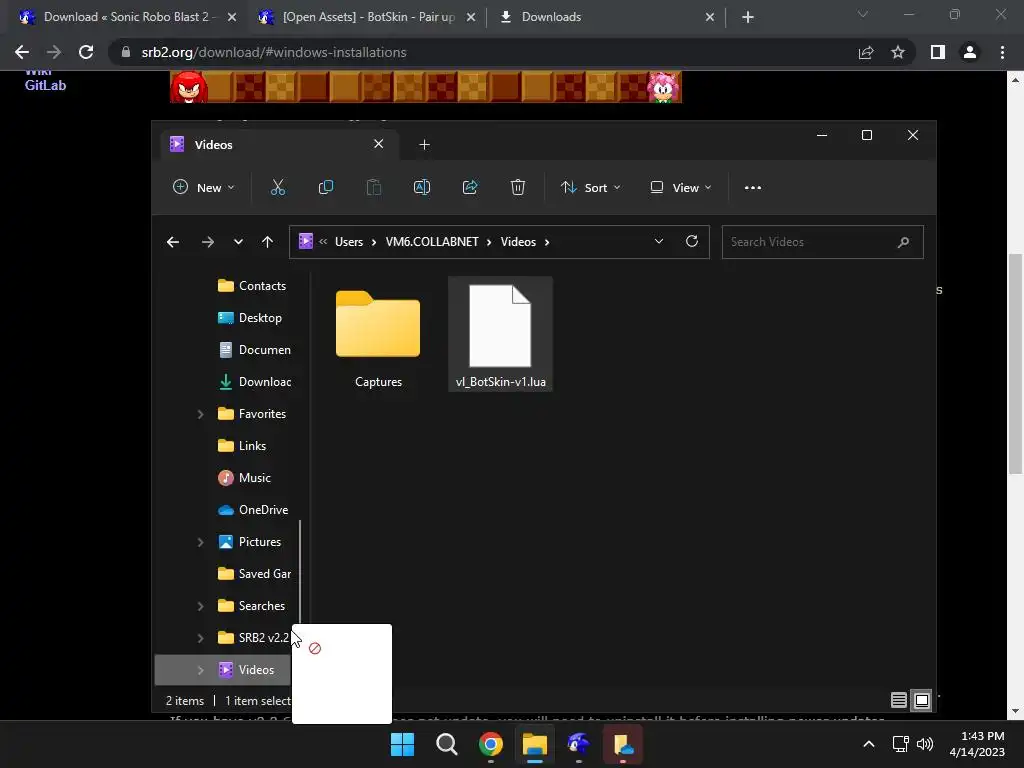This screenshot has height=768, width=1024.
Task: Open Chrome profile icon
Action: (970, 52)
